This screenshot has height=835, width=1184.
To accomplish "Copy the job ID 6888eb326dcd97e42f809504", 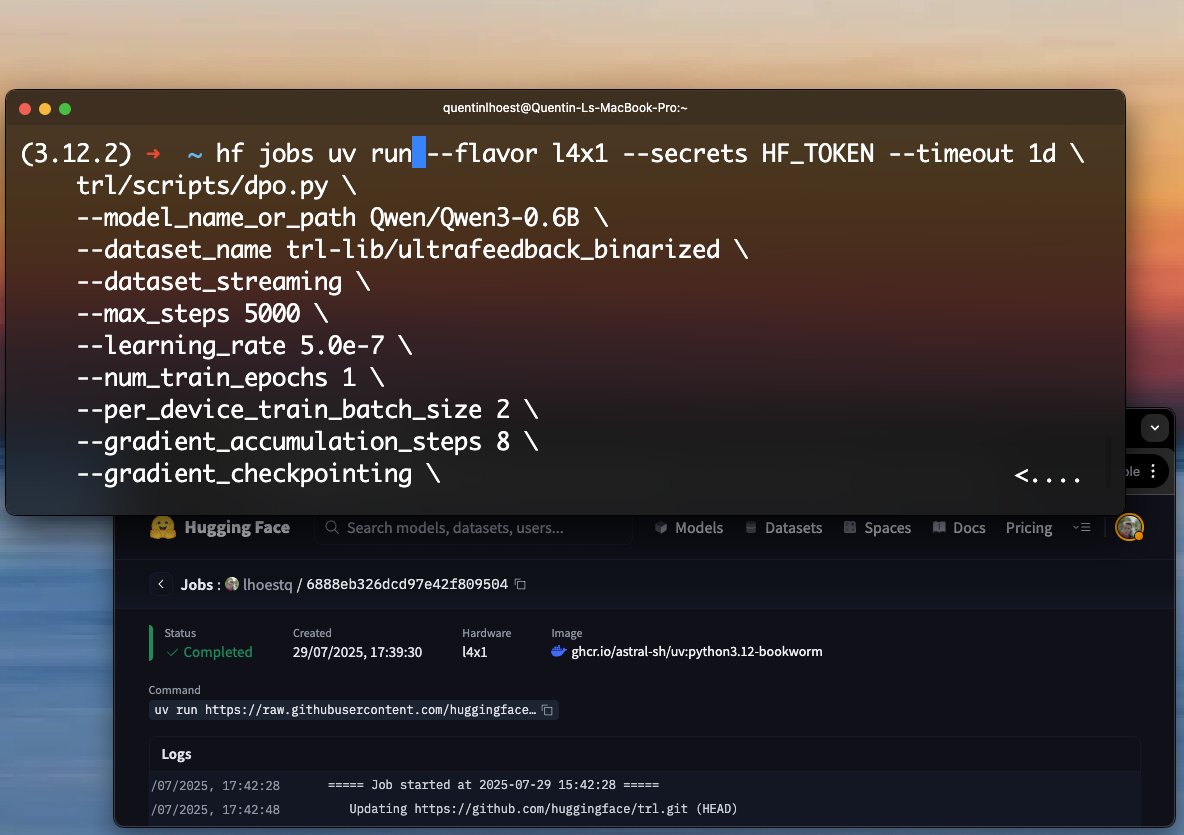I will [520, 584].
